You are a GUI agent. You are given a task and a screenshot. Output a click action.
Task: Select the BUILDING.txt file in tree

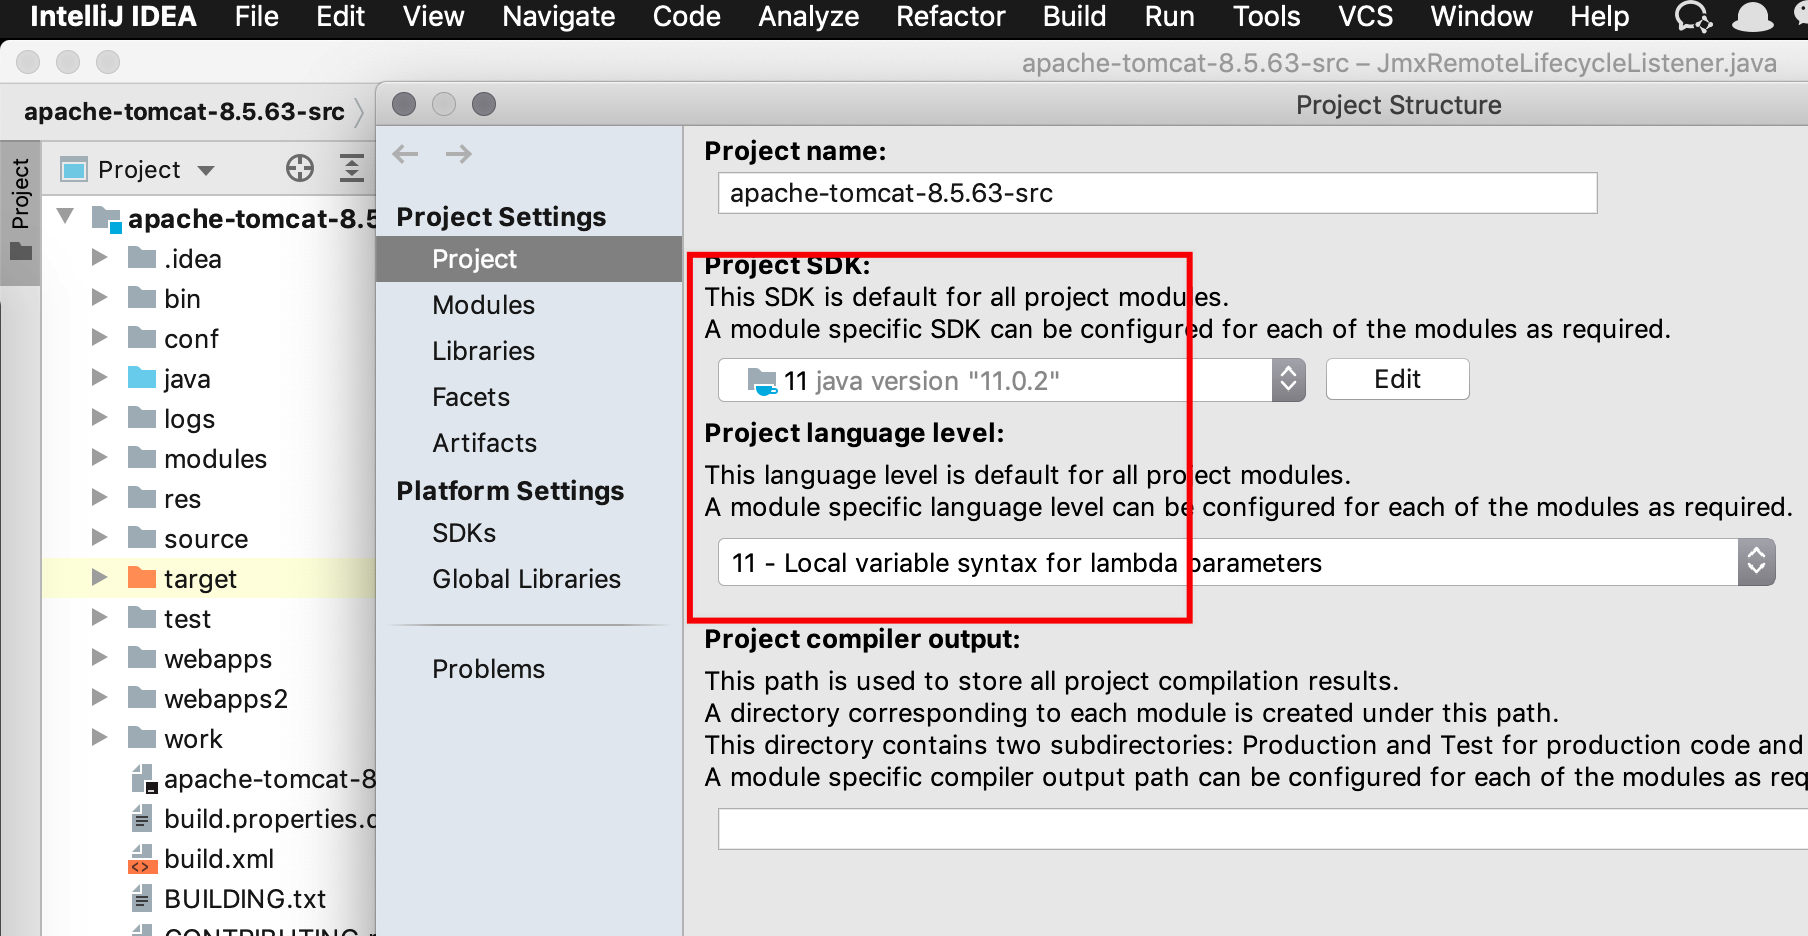point(244,899)
